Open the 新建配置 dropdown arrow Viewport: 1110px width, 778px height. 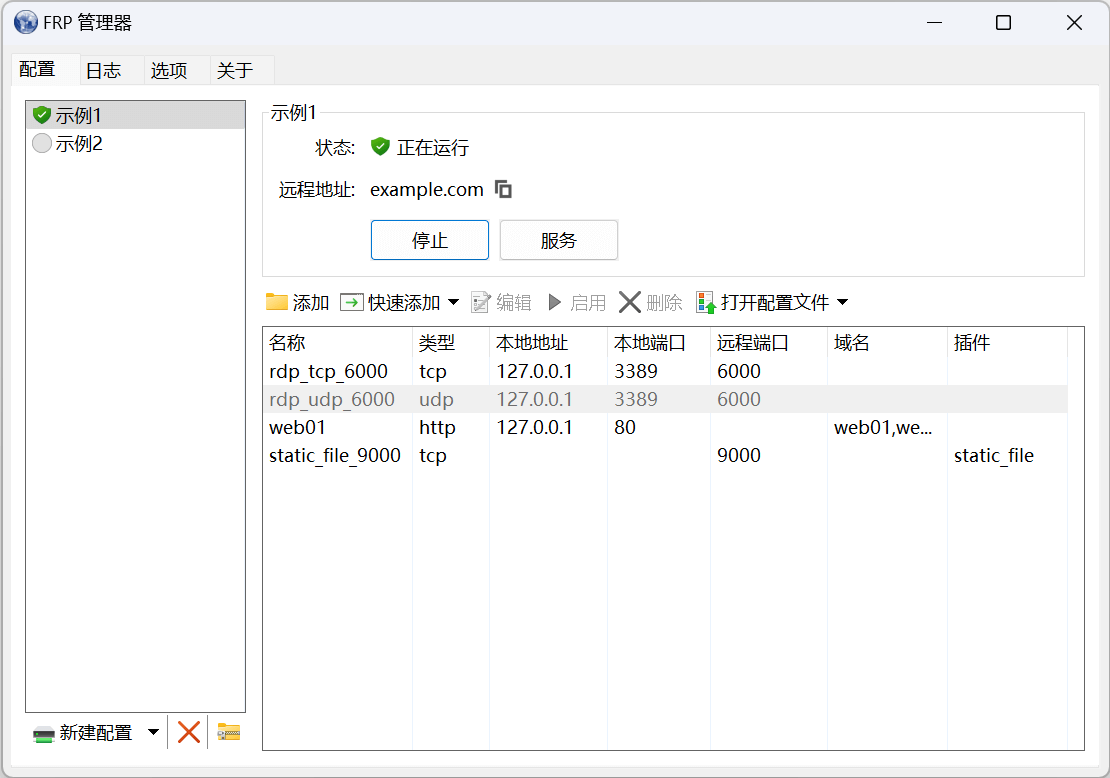[x=153, y=732]
